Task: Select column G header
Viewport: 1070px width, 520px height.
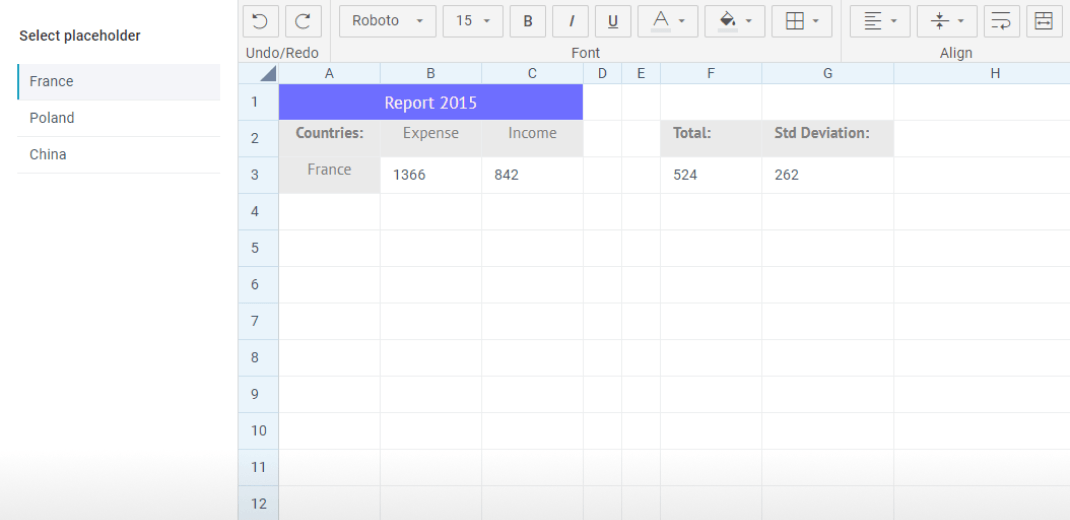Action: coord(828,74)
